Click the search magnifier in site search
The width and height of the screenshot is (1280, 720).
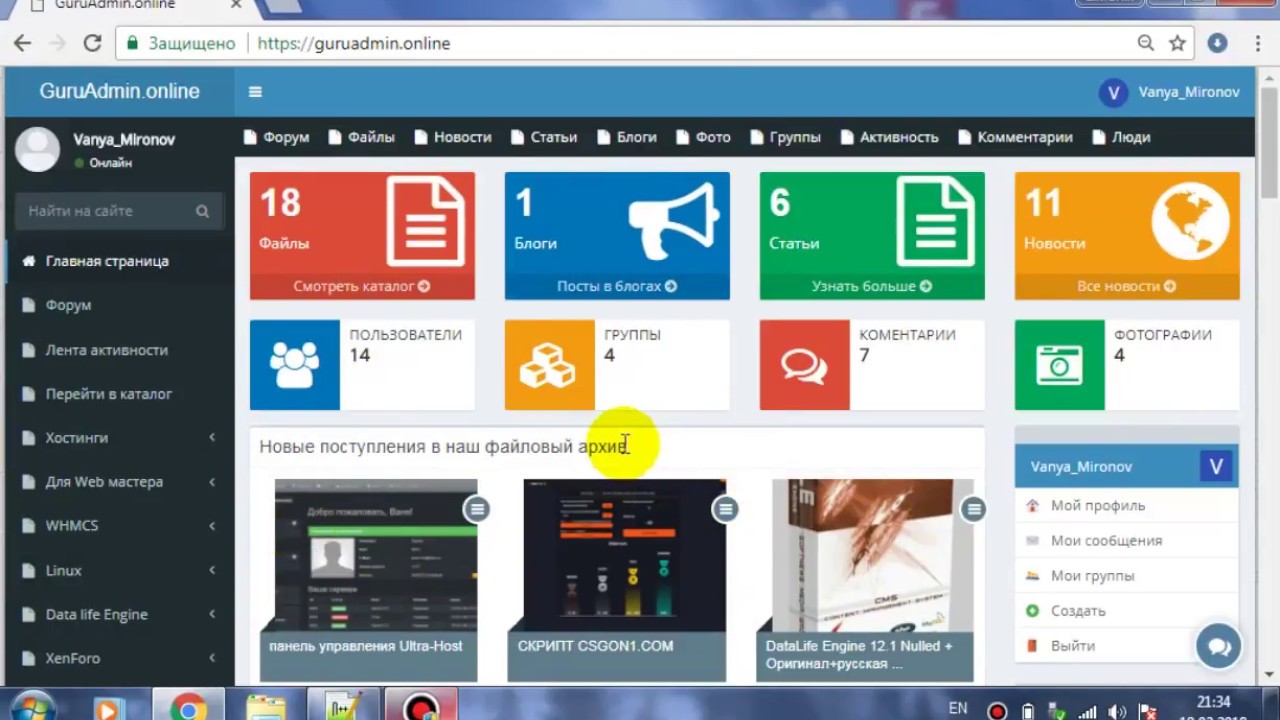(202, 211)
